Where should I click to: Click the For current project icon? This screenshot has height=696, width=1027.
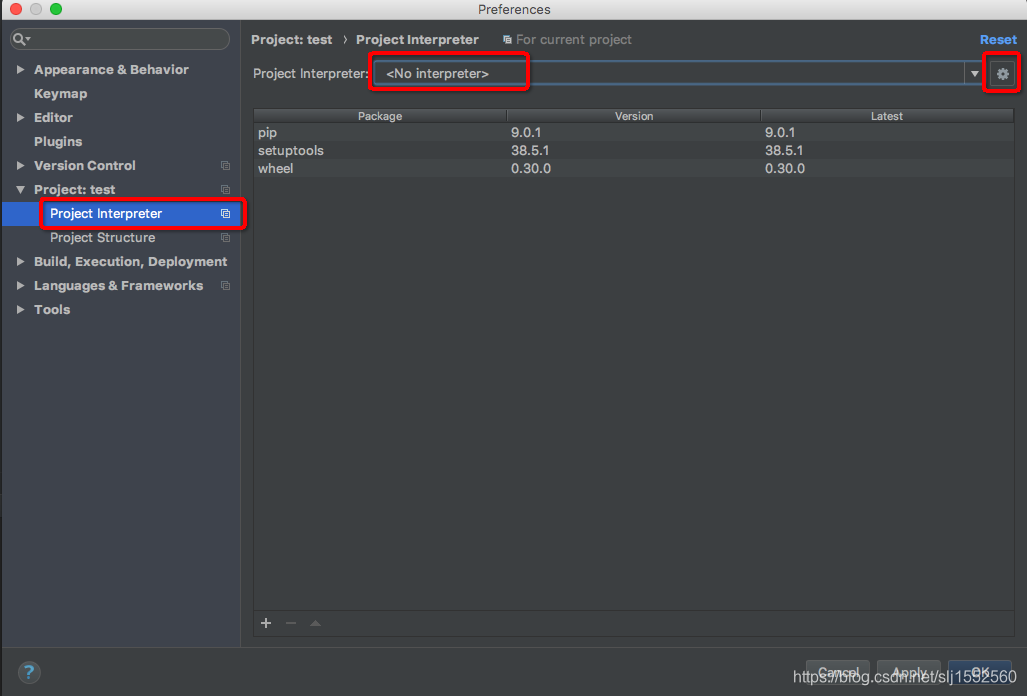tap(507, 40)
